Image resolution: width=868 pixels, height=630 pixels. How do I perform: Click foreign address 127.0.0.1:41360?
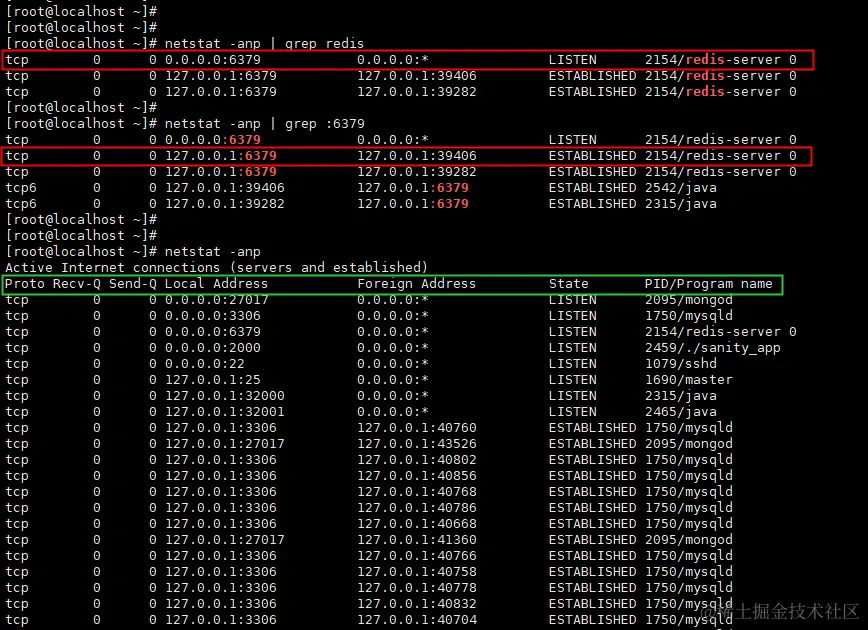click(416, 540)
